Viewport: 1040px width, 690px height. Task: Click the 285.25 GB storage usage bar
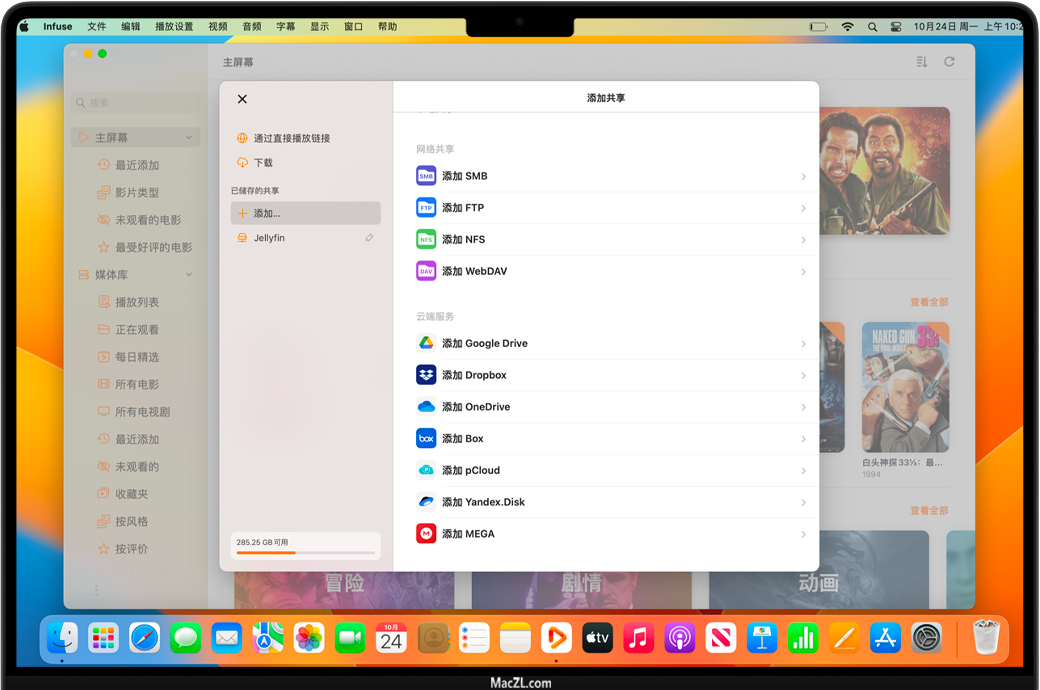(x=305, y=552)
